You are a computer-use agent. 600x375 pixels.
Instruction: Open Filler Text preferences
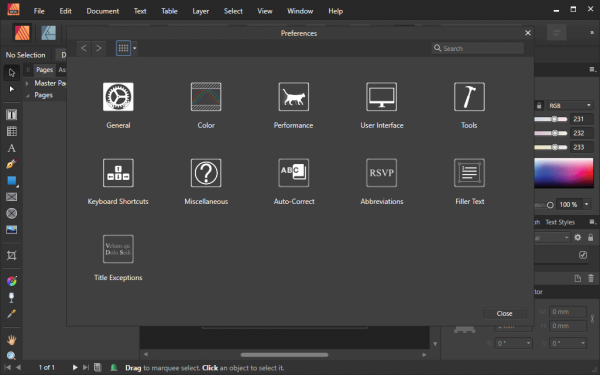tap(469, 173)
